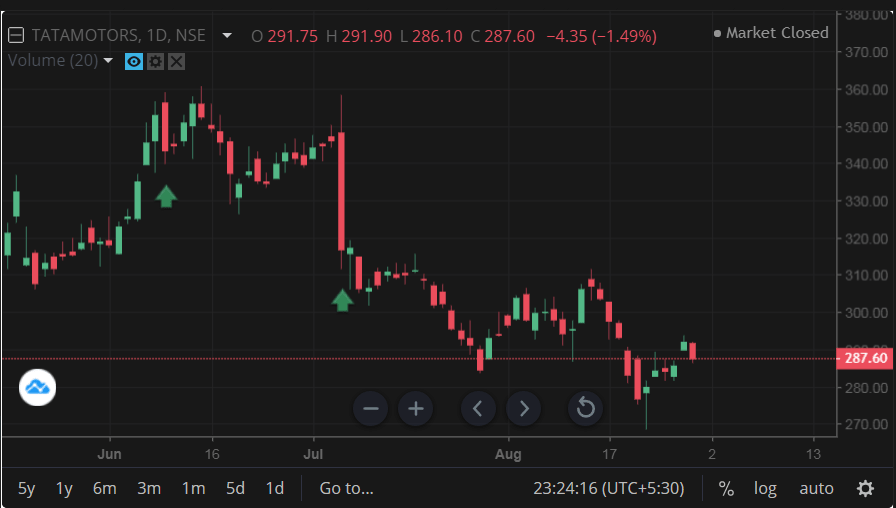
Task: Collapse the TATAMOTORS legend box
Action: 16,35
